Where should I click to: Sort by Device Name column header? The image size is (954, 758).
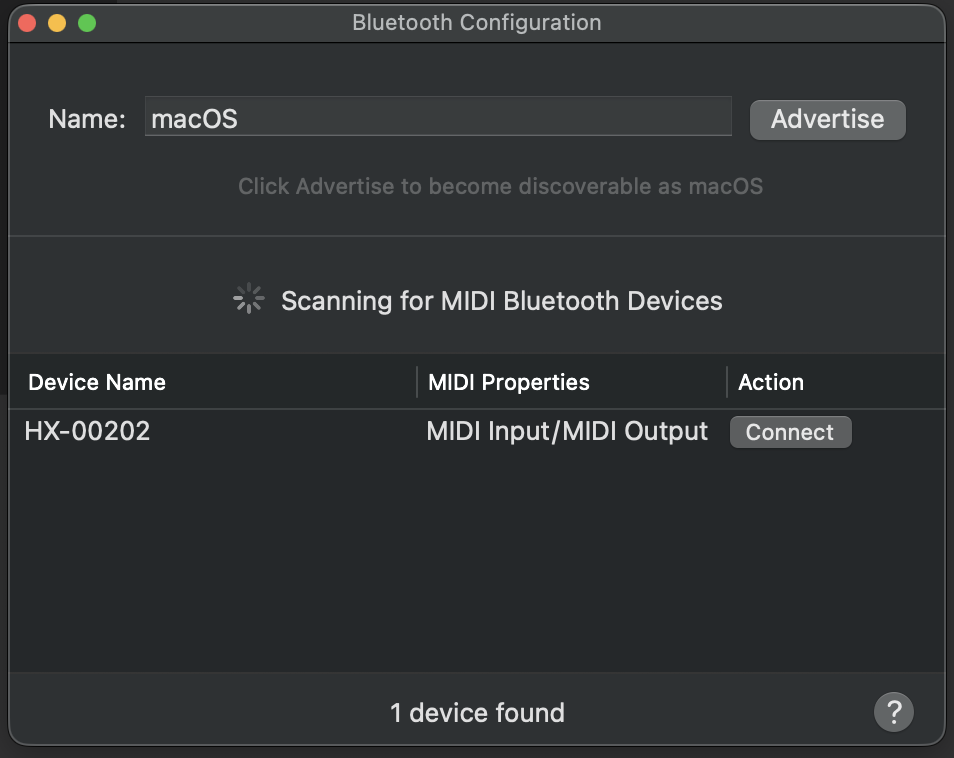(97, 383)
